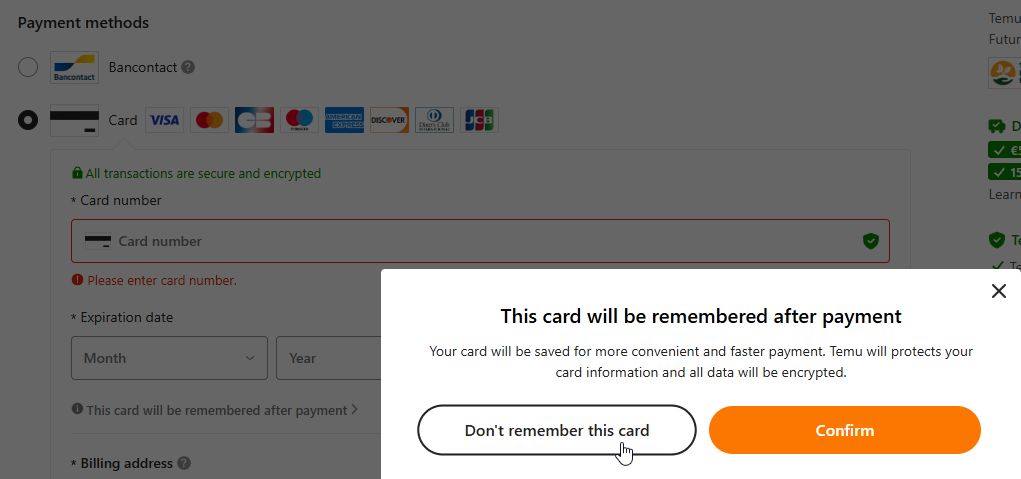
Task: Click the Bancontact logo thumbnail
Action: pos(74,67)
